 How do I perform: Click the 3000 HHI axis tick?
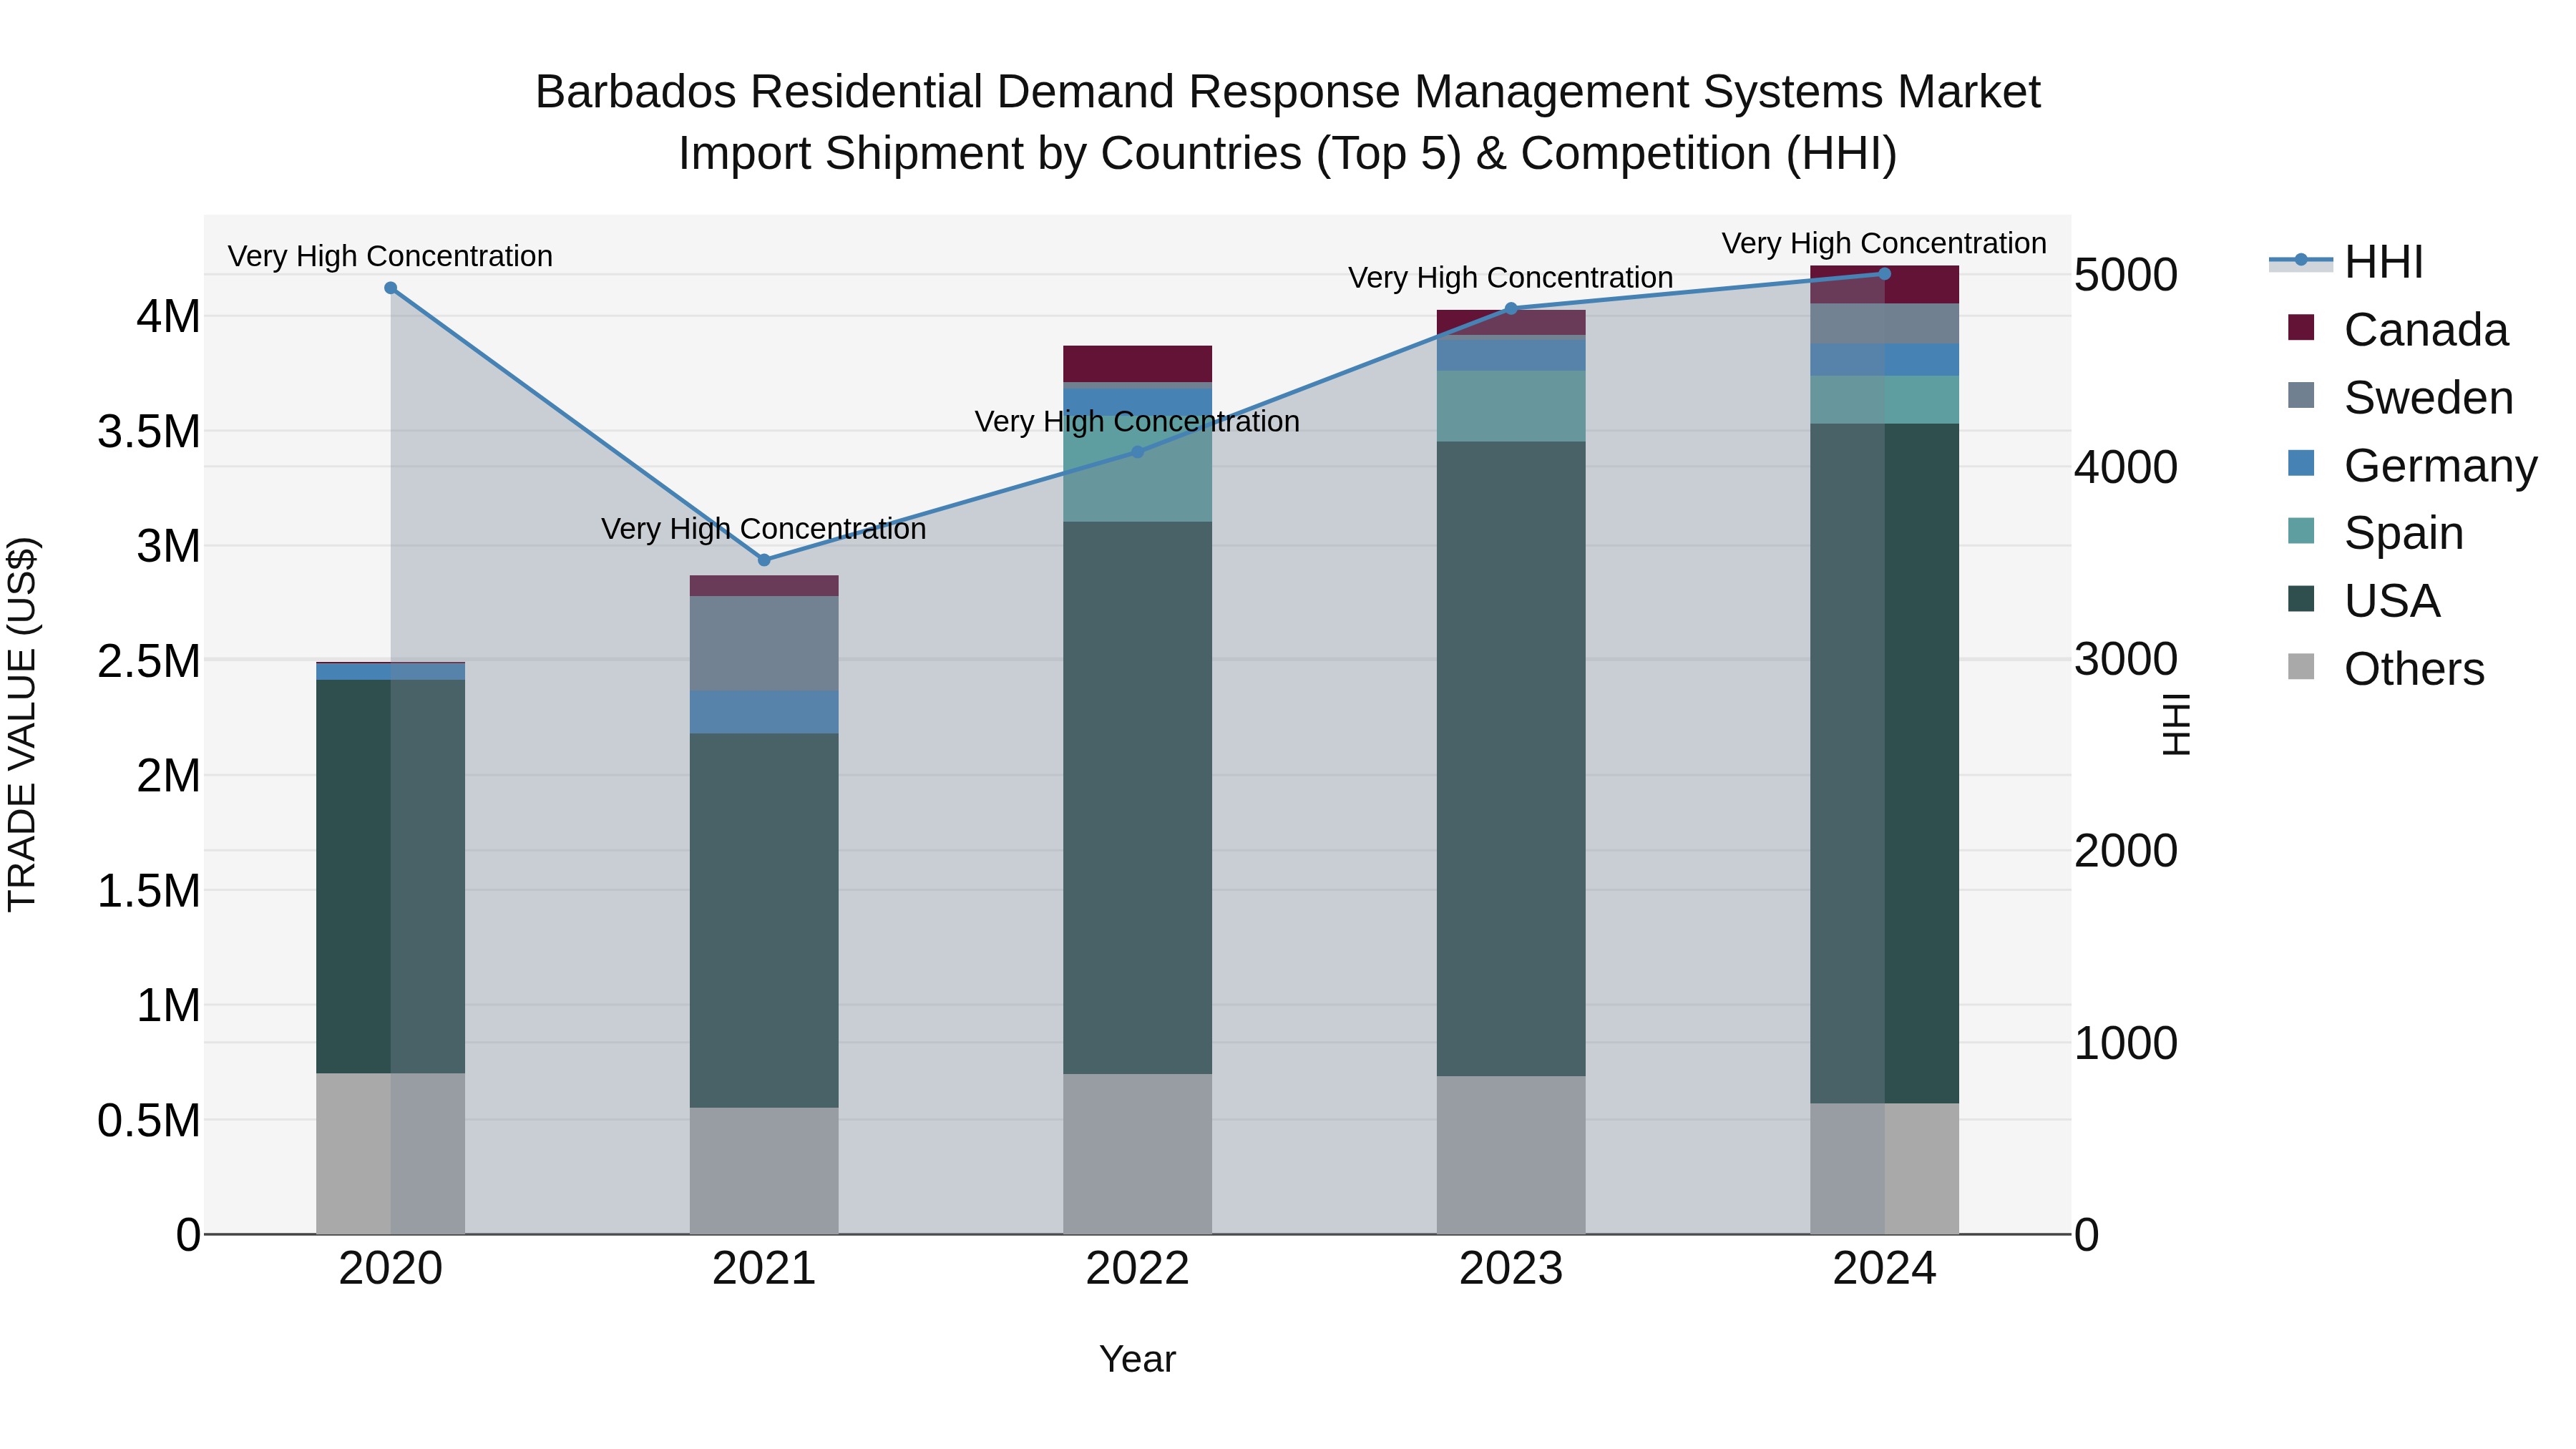click(2126, 659)
